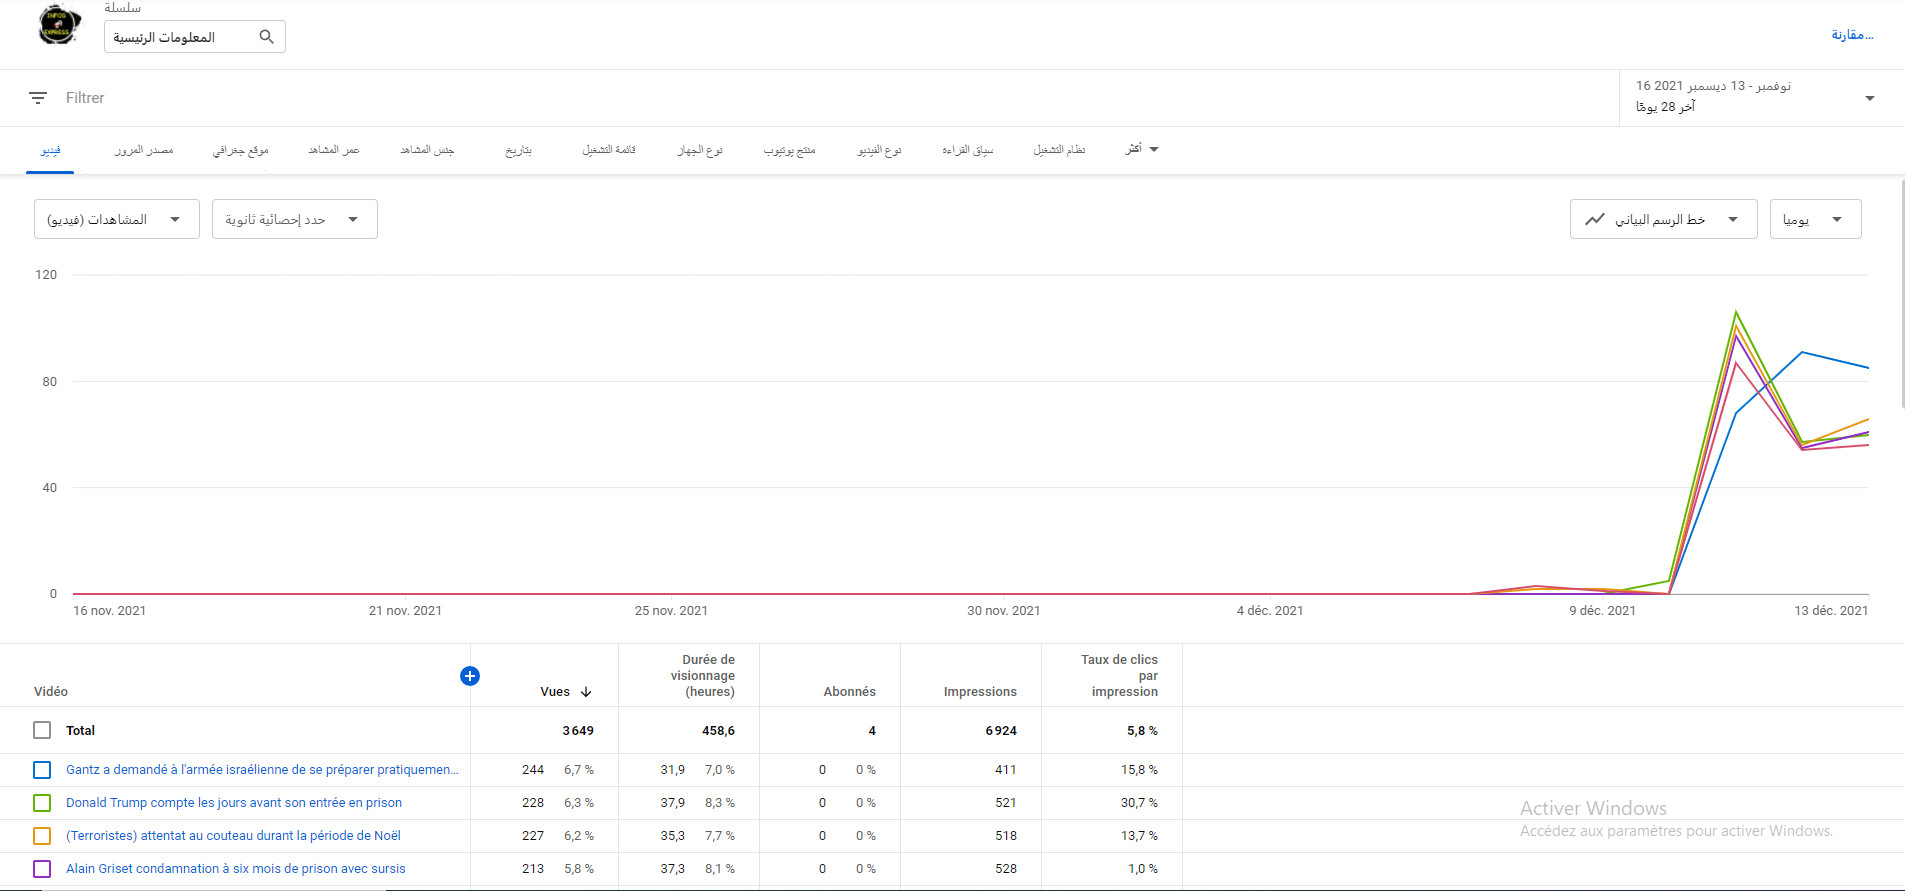This screenshot has width=1905, height=891.
Task: Add a metric with the blue plus icon
Action: click(x=470, y=676)
